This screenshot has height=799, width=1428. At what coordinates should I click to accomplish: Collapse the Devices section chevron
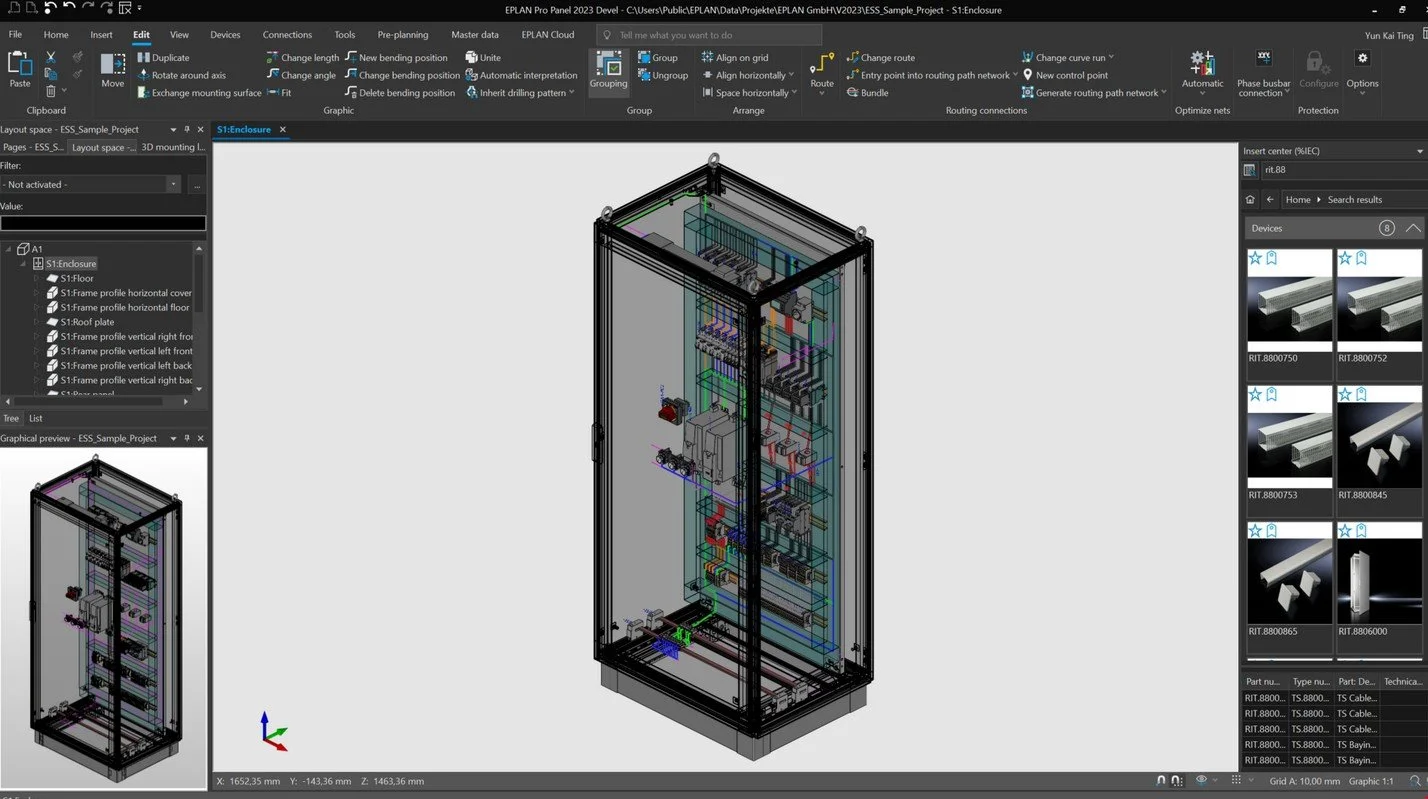1412,228
